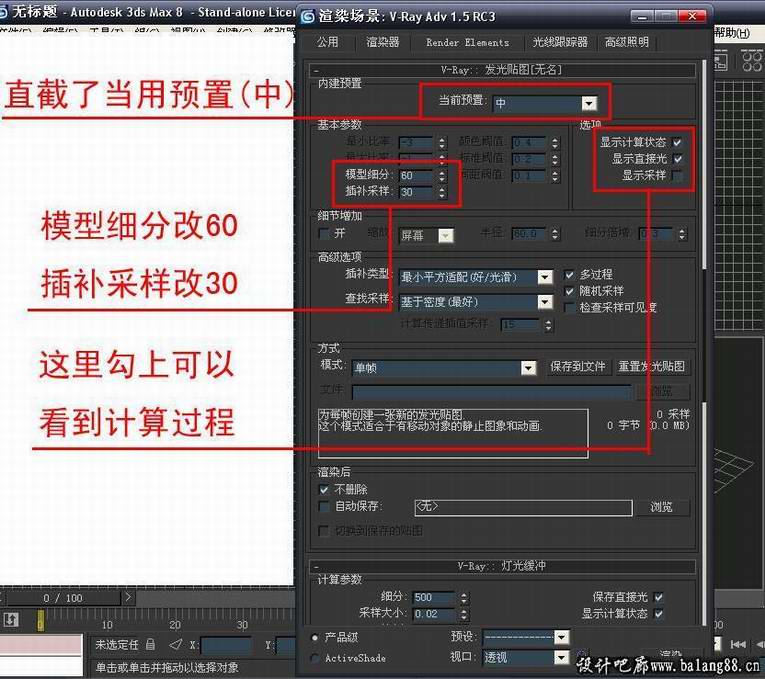The image size is (765, 679).
Task: Click the time slider 0 / 100
Action: [x=63, y=598]
